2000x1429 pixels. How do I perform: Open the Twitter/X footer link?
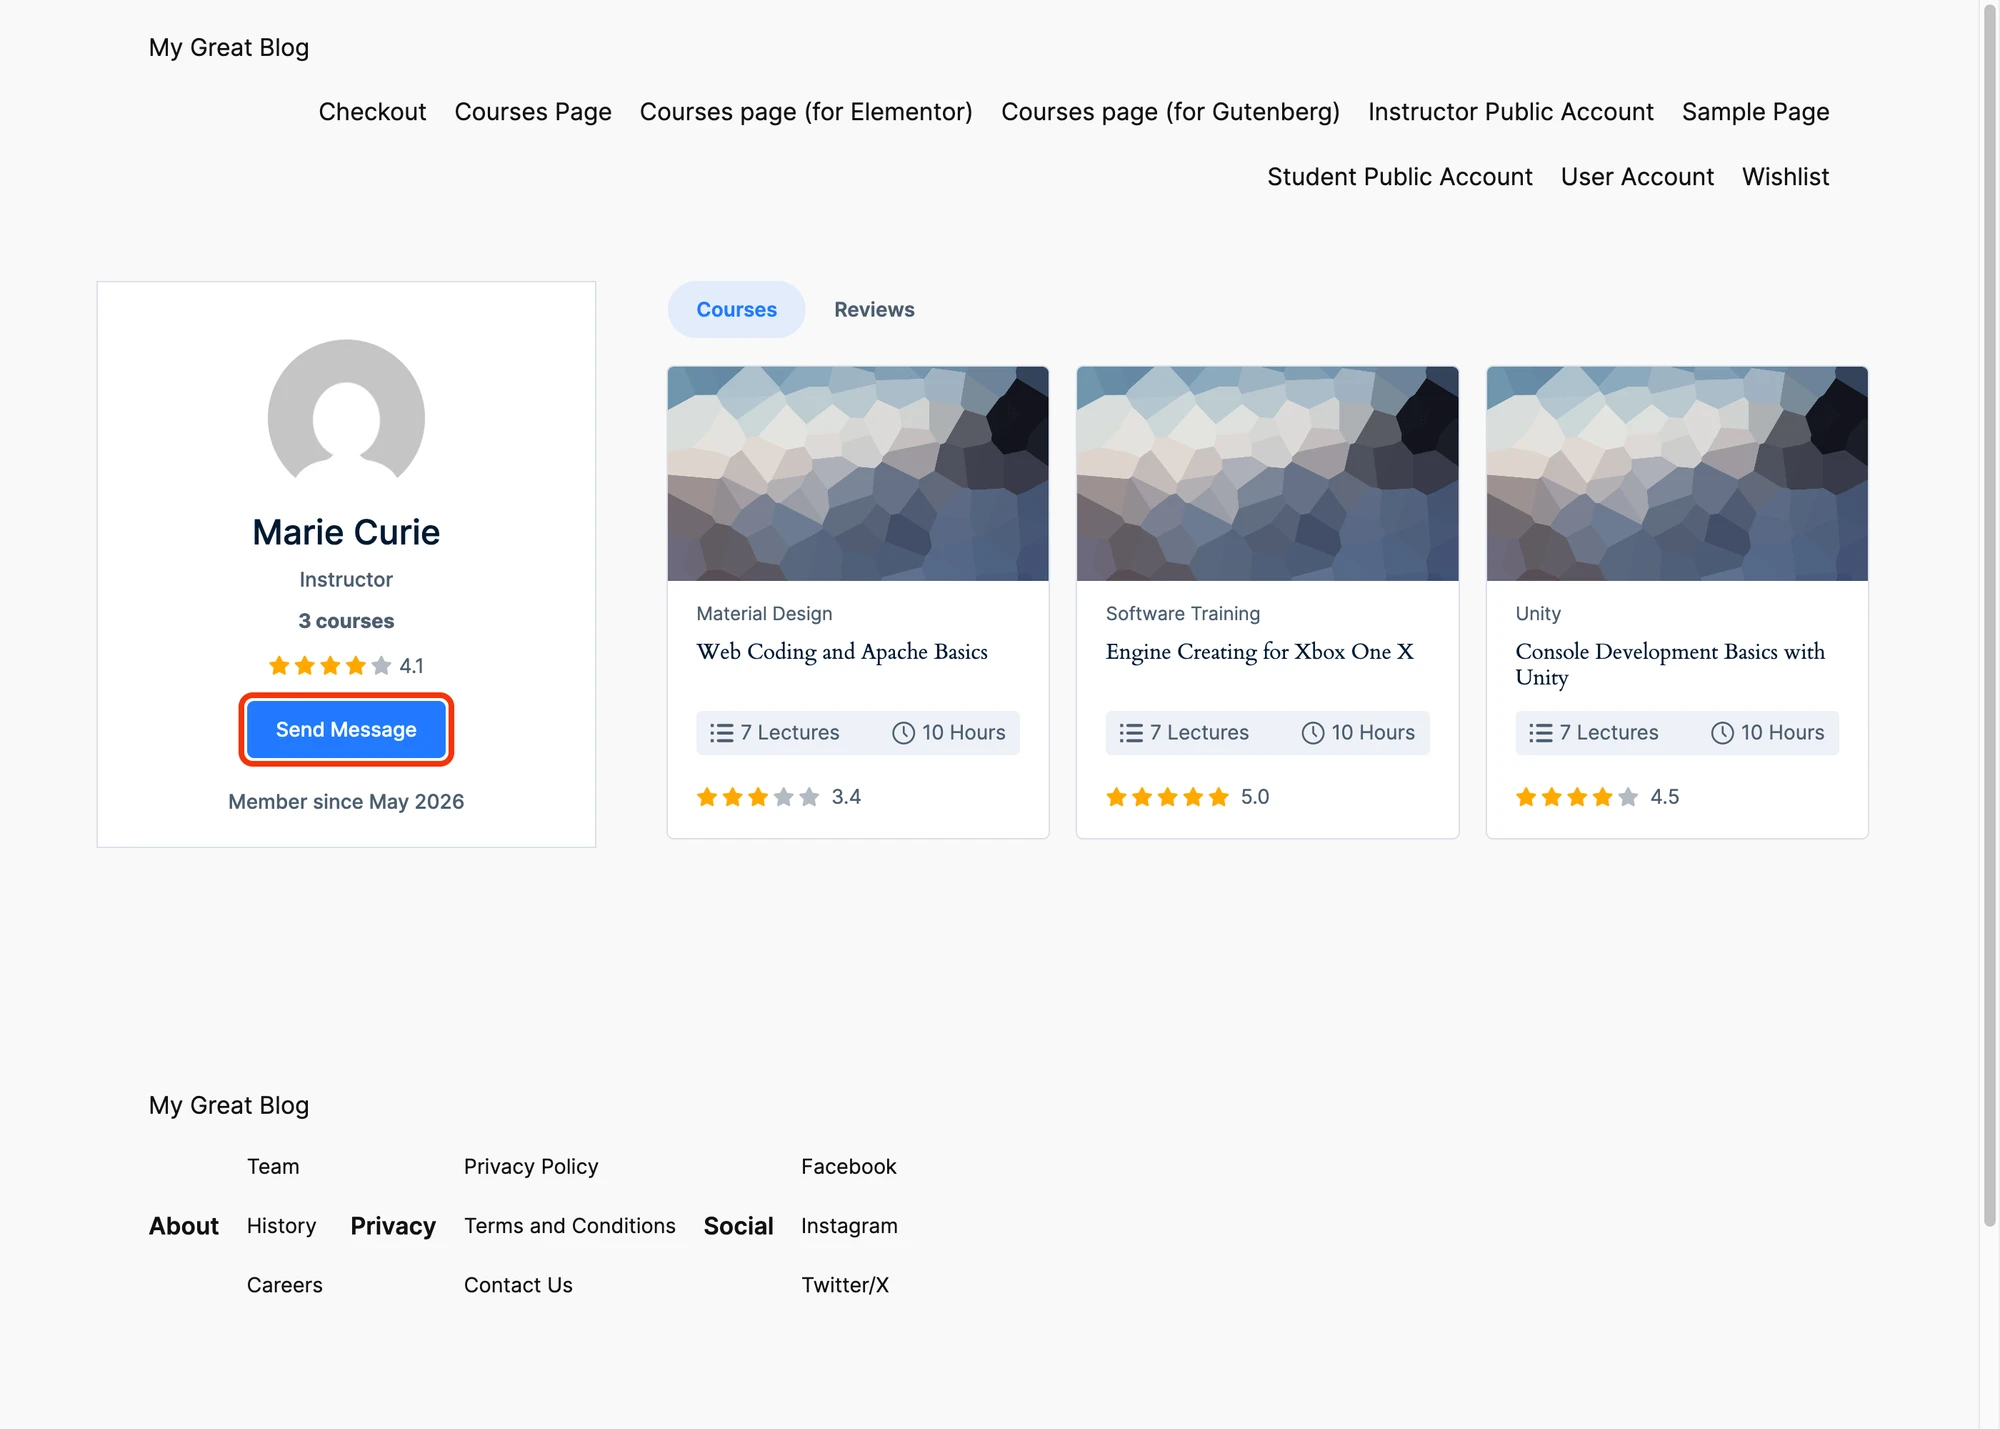click(845, 1285)
